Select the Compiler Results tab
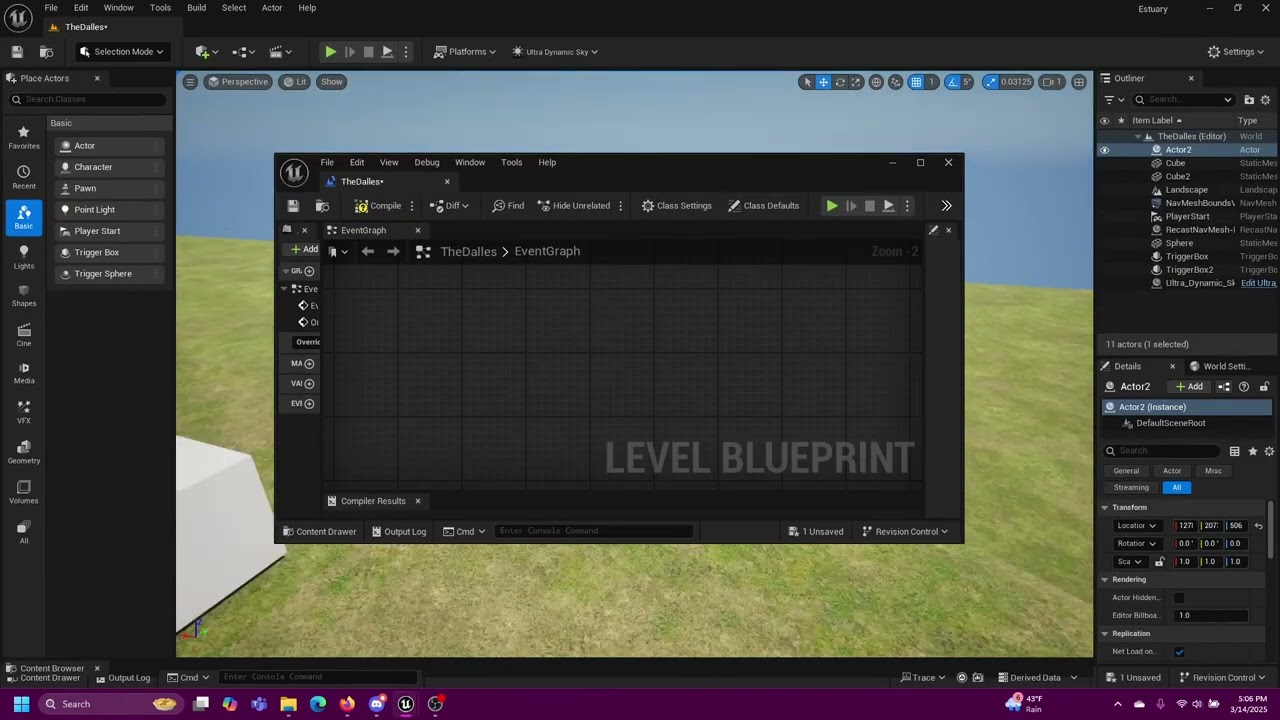The image size is (1280, 720). click(x=373, y=502)
